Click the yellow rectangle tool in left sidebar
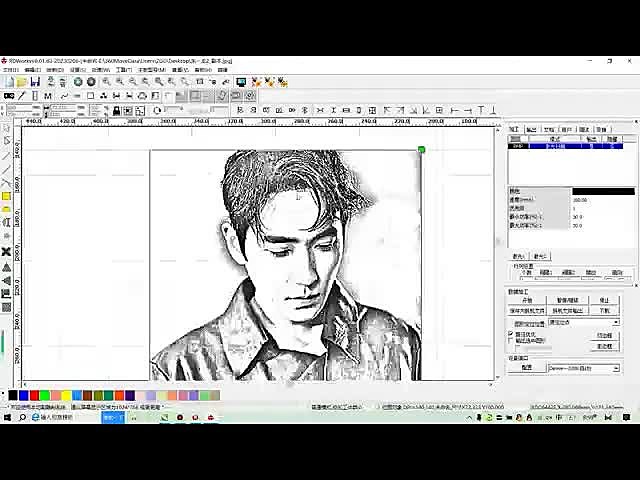640x480 pixels. tap(6, 196)
